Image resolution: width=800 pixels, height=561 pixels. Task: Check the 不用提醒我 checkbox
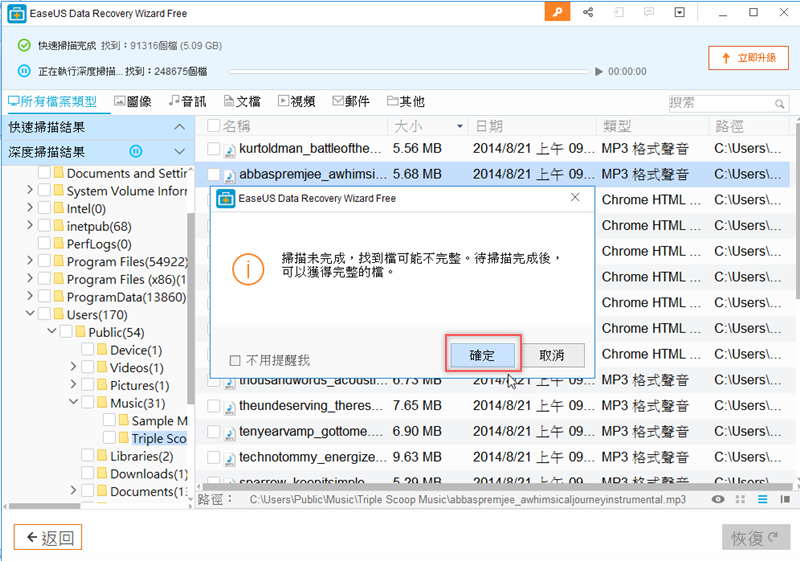tap(235, 360)
